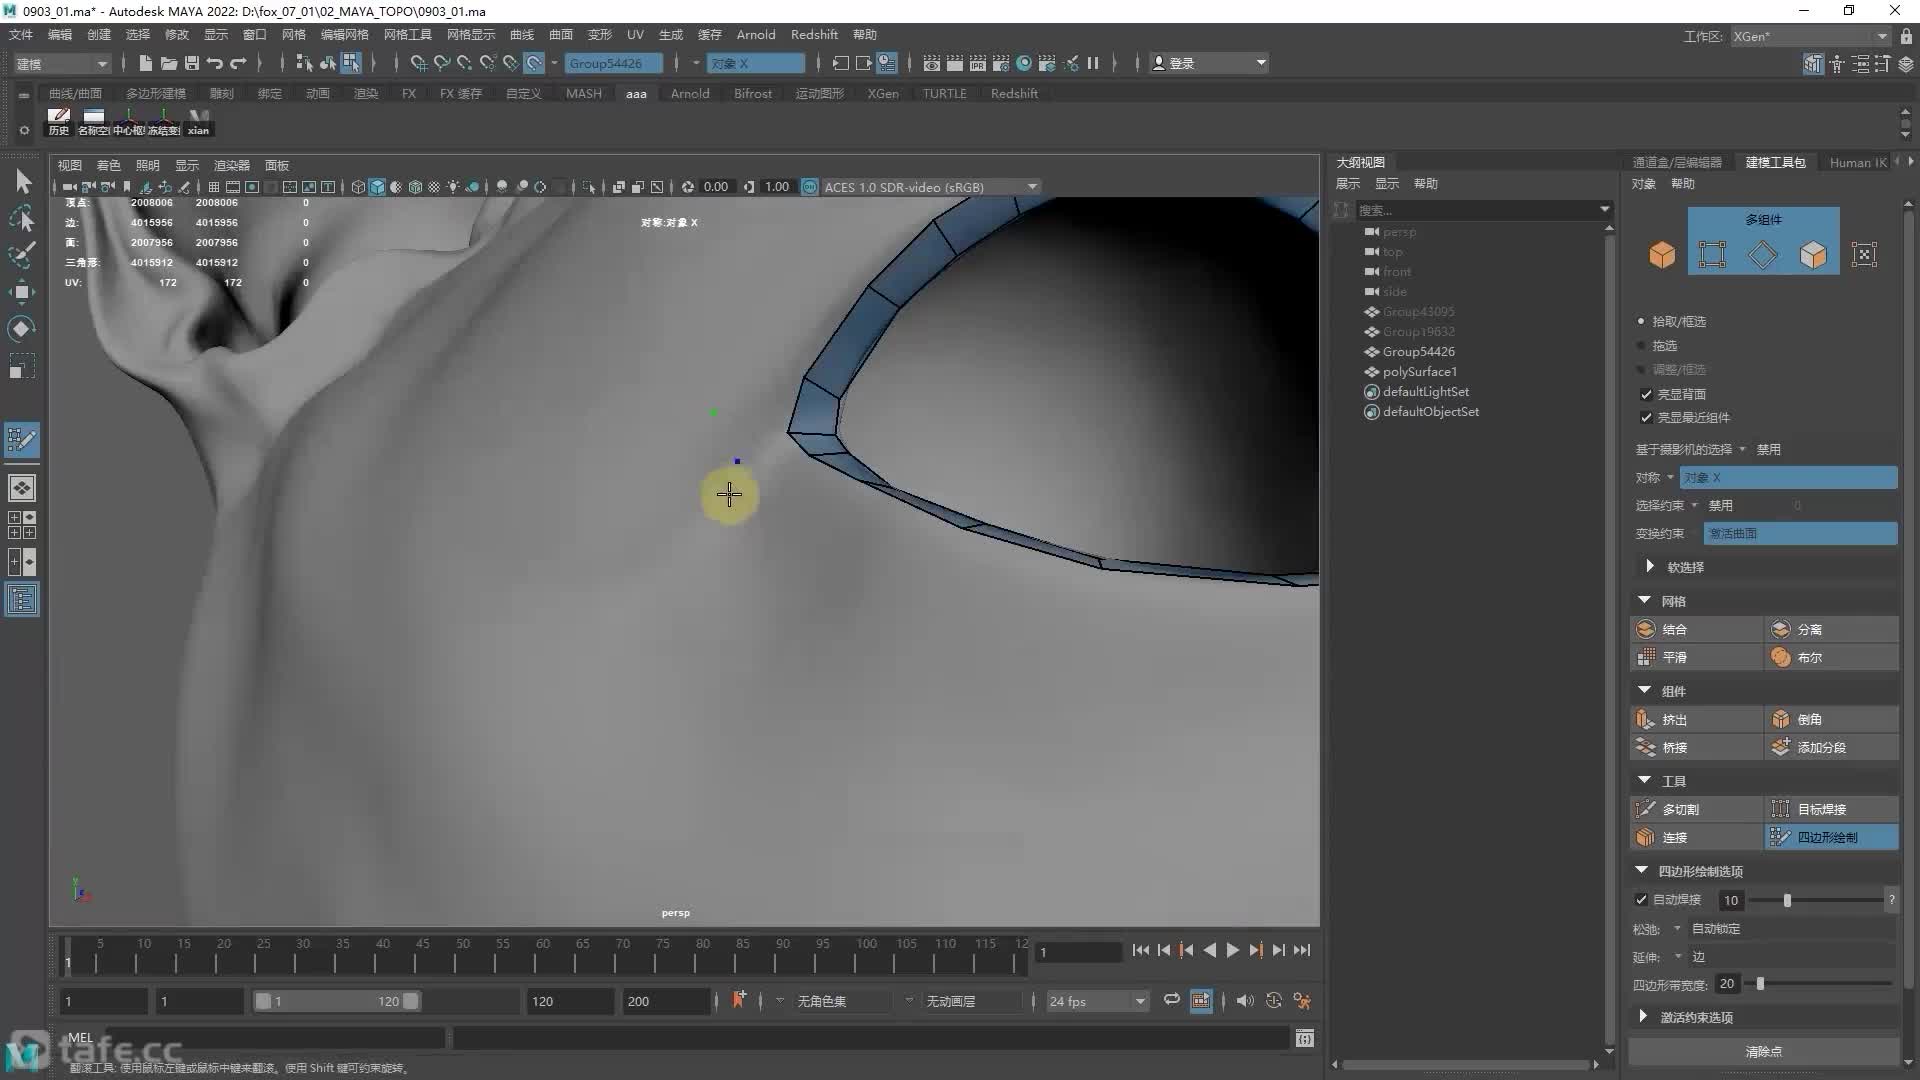
Task: Toggle the sound icon in the range bar
Action: [x=1245, y=1001]
